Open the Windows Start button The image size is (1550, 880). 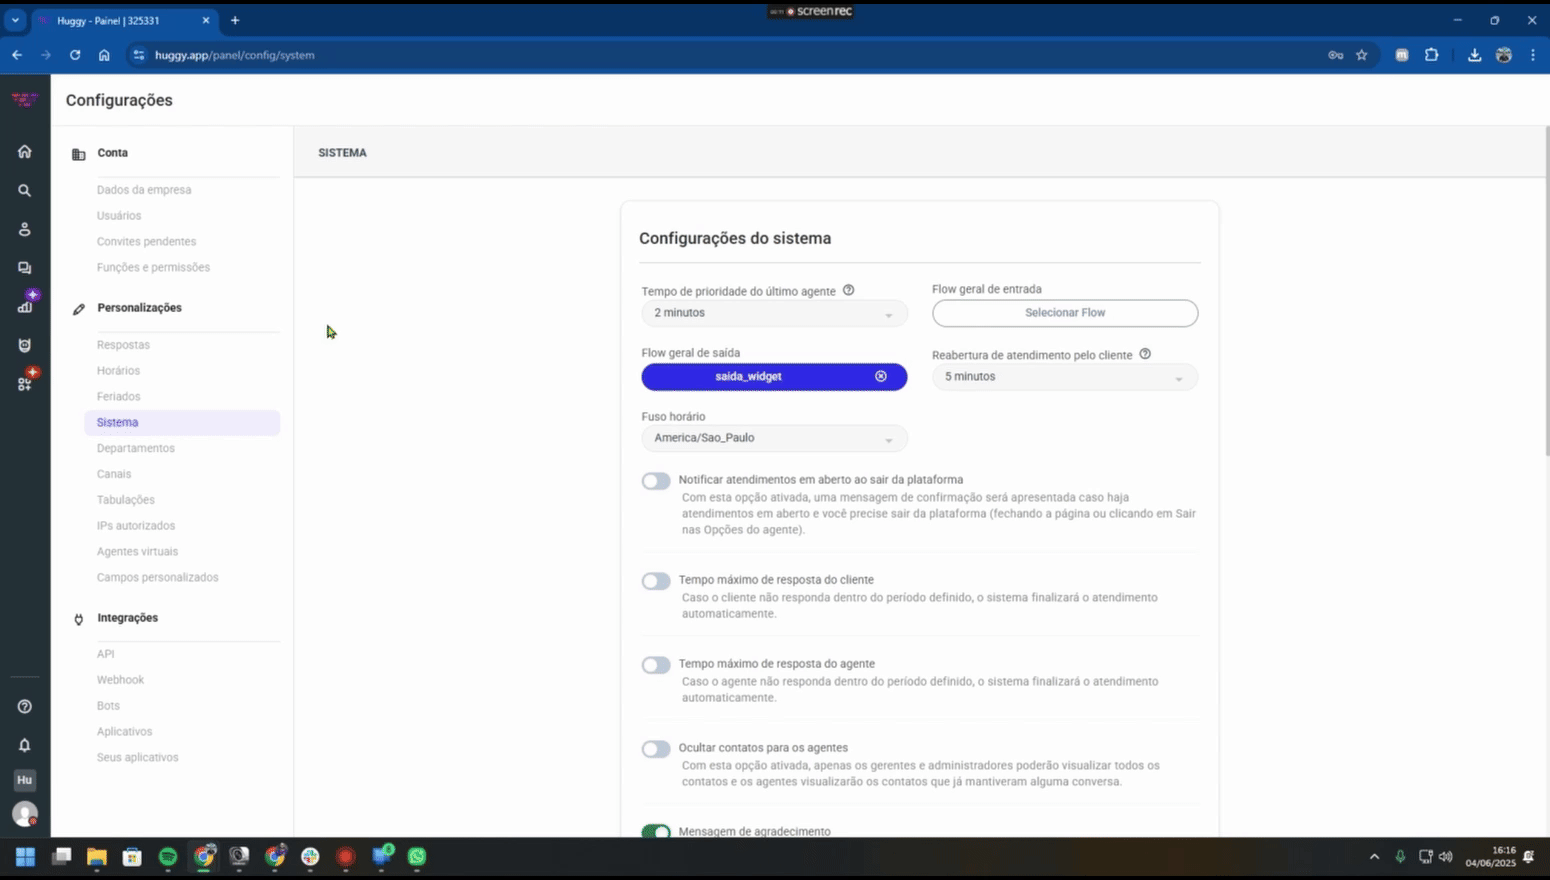pyautogui.click(x=25, y=856)
